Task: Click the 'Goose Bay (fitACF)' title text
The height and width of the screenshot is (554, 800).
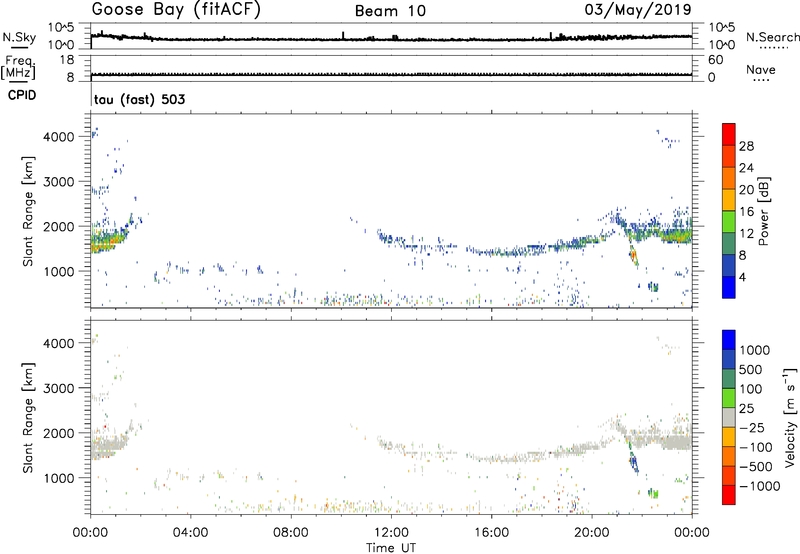Action: pos(176,10)
